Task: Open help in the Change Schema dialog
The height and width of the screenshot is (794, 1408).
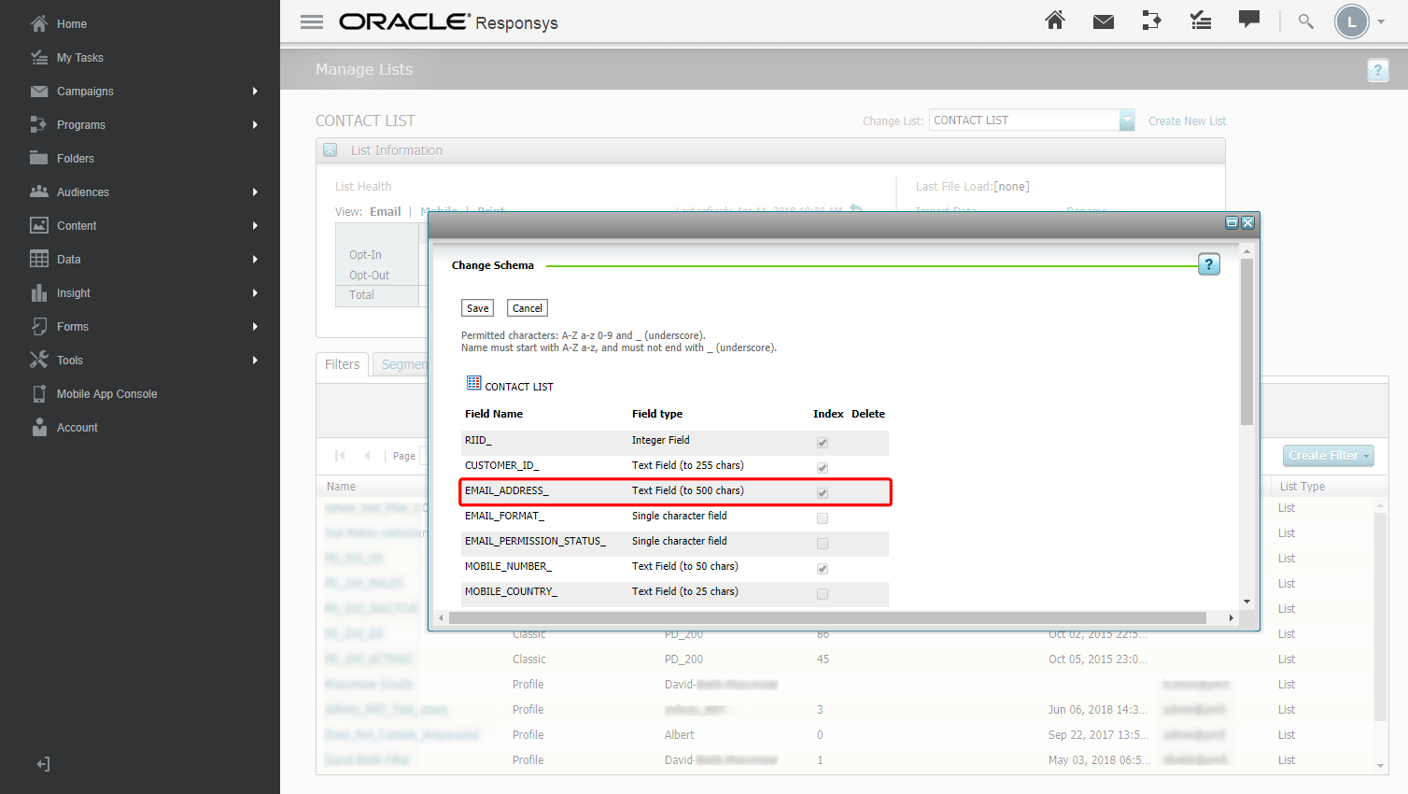Action: tap(1209, 264)
